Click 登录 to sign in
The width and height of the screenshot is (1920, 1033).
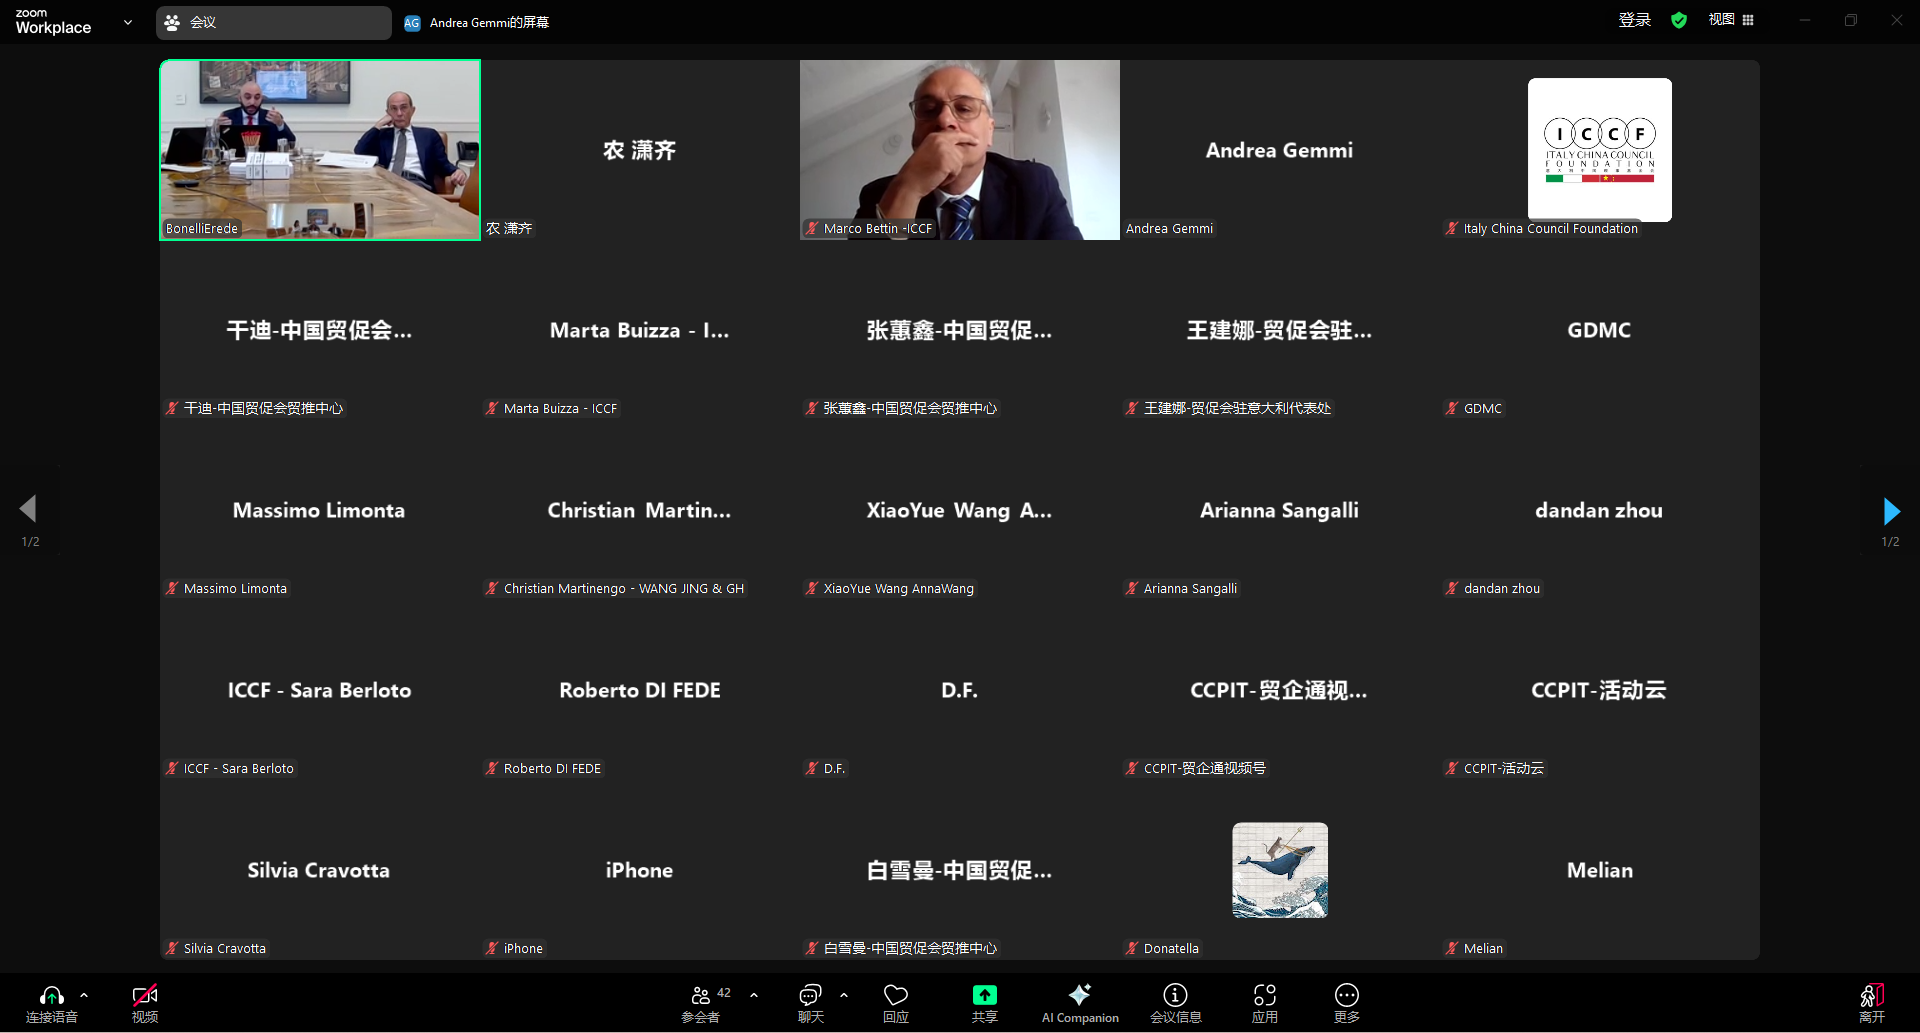tap(1633, 20)
